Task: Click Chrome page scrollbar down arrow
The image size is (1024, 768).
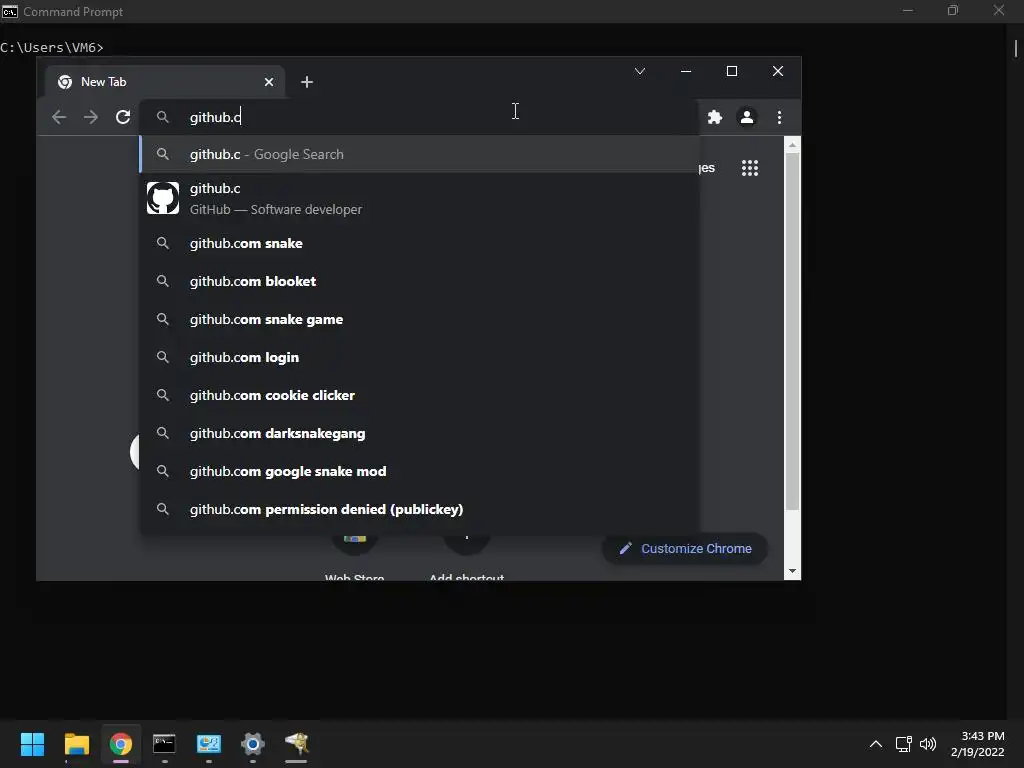Action: (x=792, y=571)
